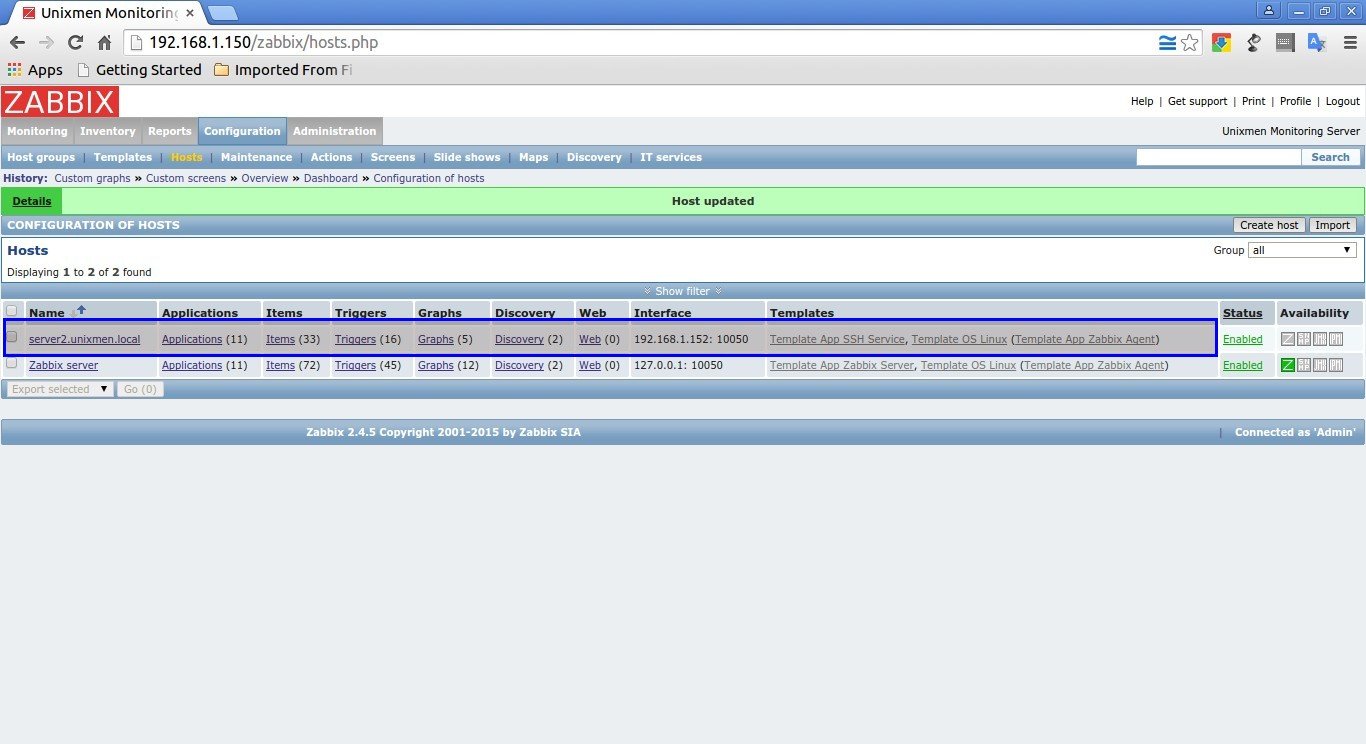
Task: Click Enabled status for Zabbix server
Action: click(1243, 365)
